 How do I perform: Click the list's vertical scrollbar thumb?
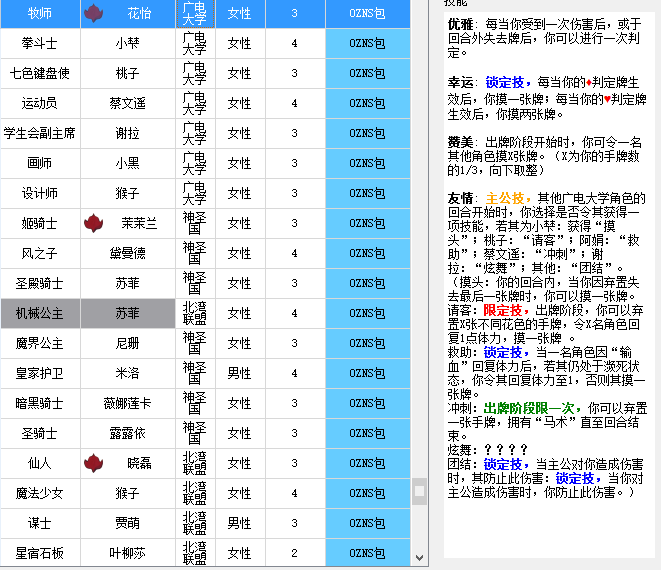[x=419, y=491]
